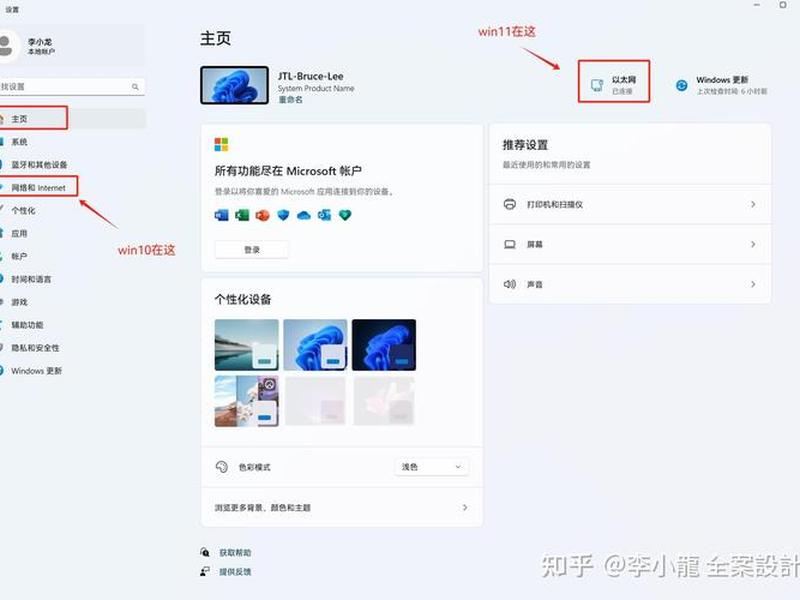Click the 以太网 network status icon
Image resolution: width=800 pixels, height=600 pixels.
pyautogui.click(x=597, y=85)
